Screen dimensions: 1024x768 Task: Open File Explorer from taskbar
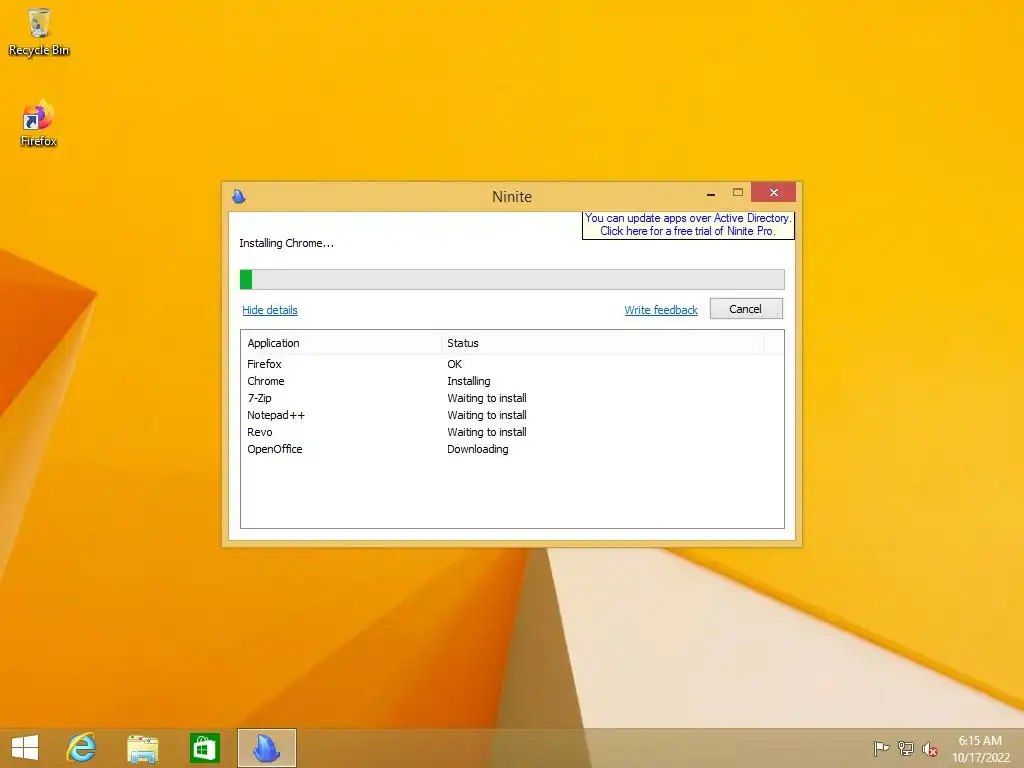click(x=142, y=748)
